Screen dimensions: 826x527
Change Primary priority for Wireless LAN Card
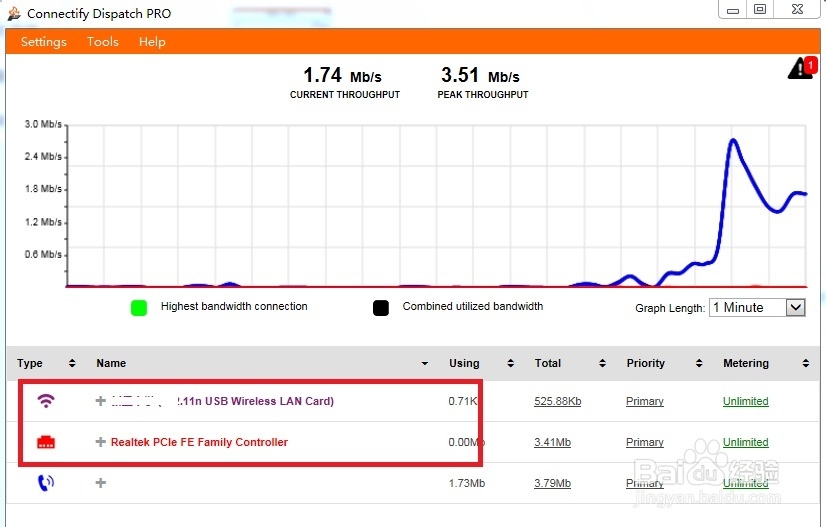pyautogui.click(x=645, y=401)
